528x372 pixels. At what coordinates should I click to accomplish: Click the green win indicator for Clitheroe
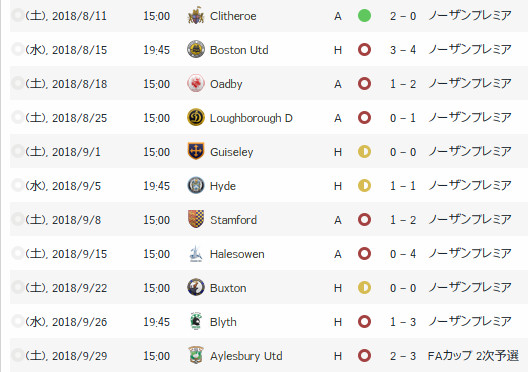coord(364,15)
